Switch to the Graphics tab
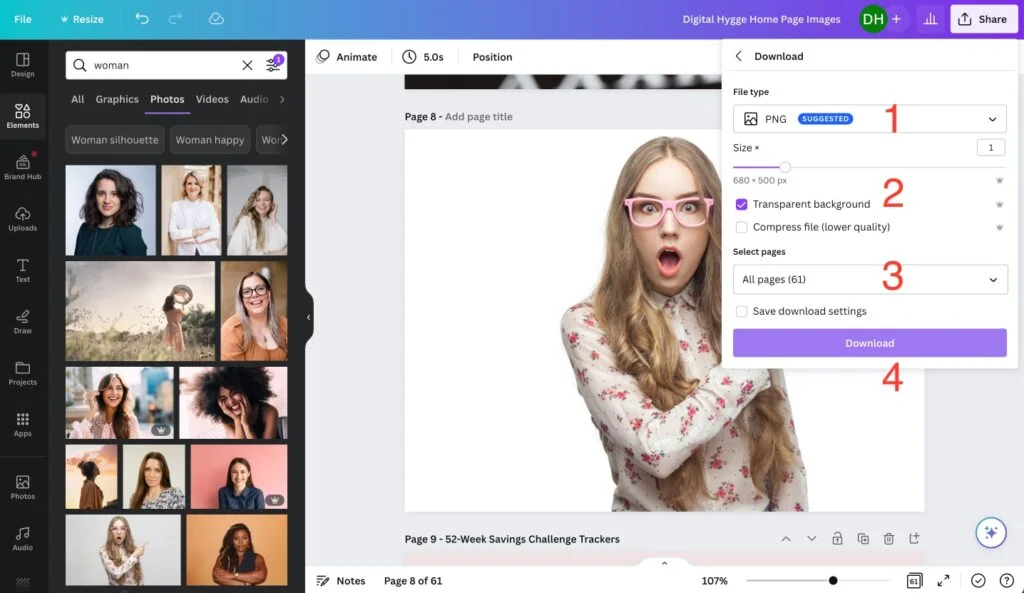Screen dimensions: 1024x593 [117, 99]
